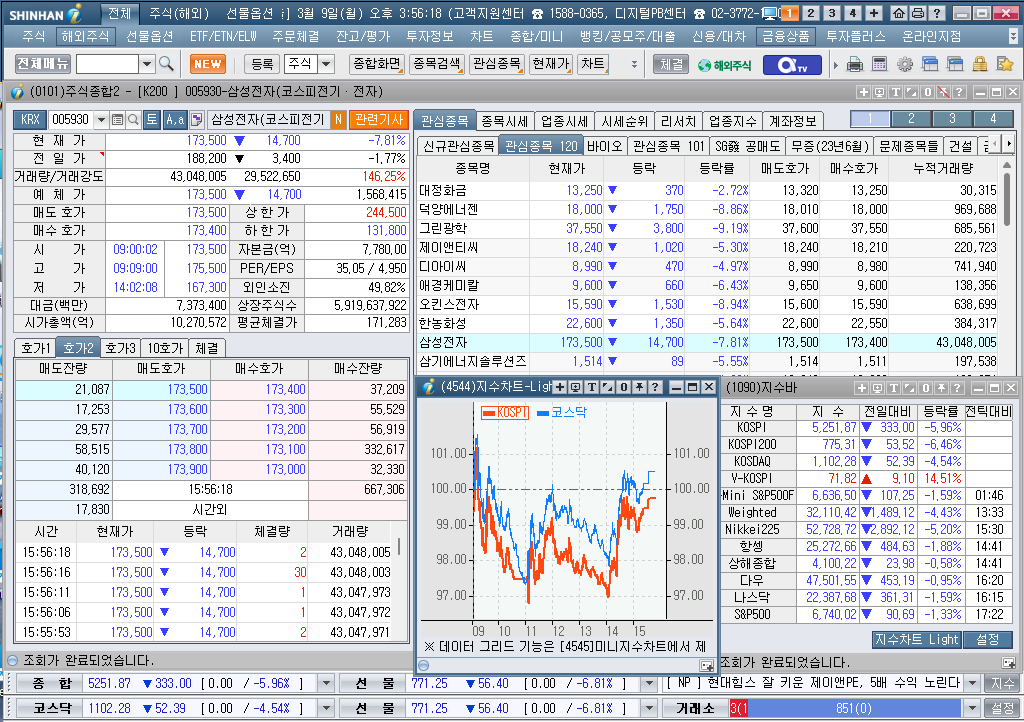Open dropdown next to 코스닥 index ticker
The width and height of the screenshot is (1024, 722).
click(327, 708)
